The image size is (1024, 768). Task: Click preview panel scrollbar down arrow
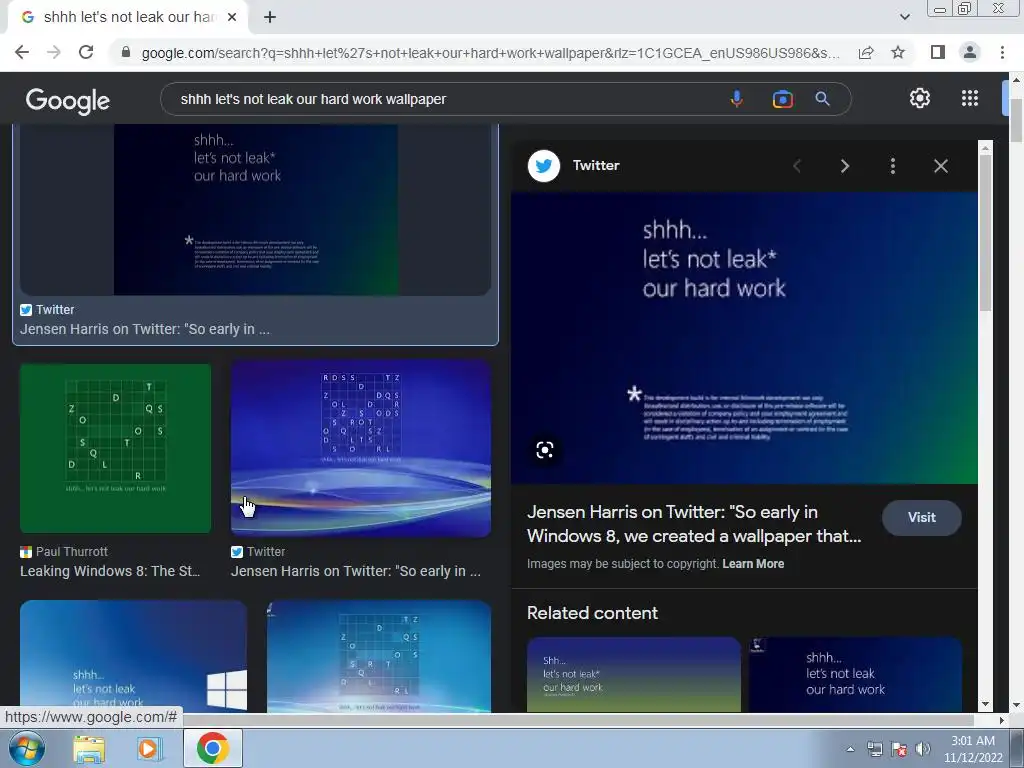click(x=985, y=705)
